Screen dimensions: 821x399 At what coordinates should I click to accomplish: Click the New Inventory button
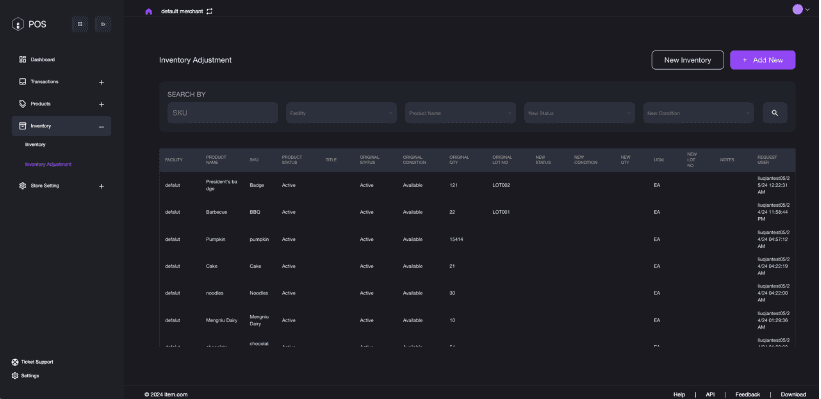(687, 60)
